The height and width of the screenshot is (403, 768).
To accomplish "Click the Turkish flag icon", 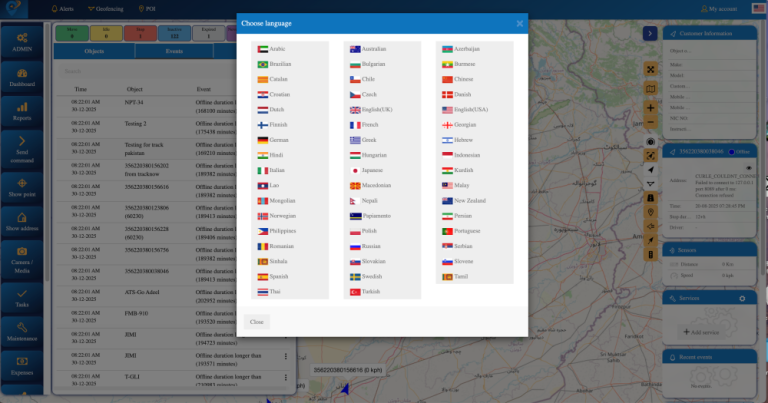I will 354,292.
